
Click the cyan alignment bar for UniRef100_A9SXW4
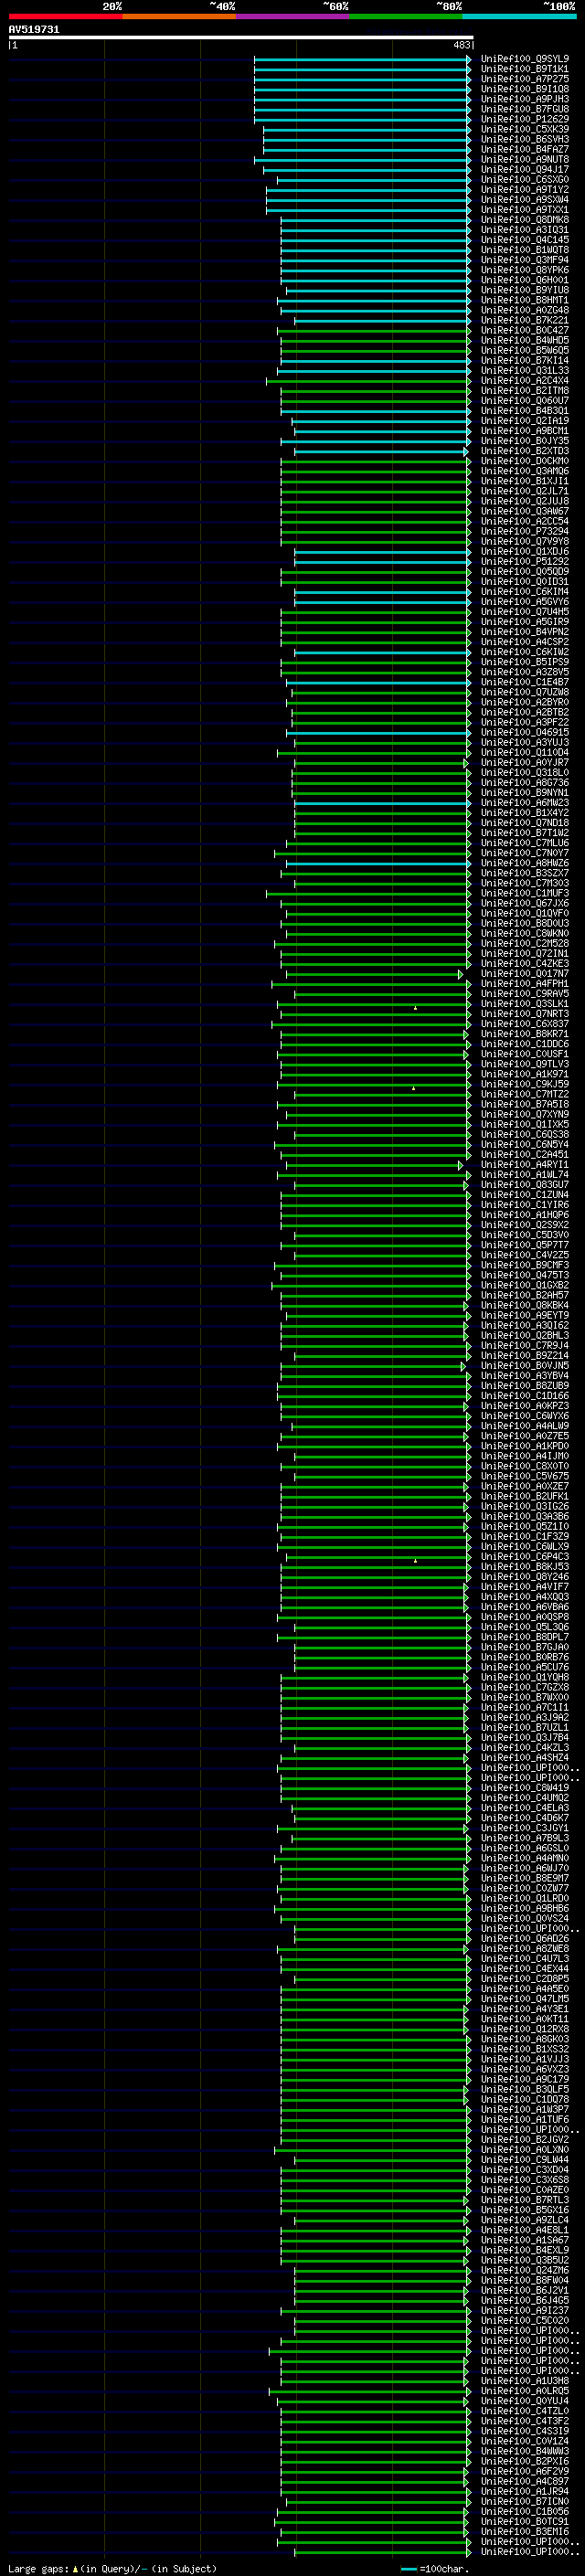click(x=368, y=200)
